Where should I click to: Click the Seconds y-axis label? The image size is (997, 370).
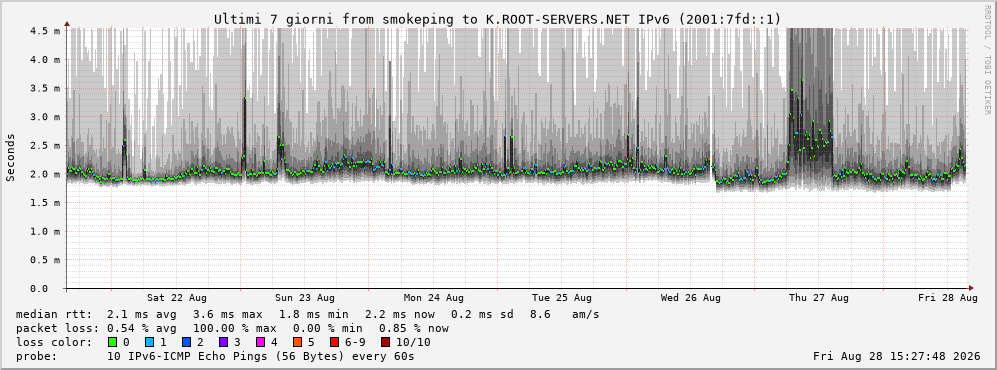click(x=11, y=158)
